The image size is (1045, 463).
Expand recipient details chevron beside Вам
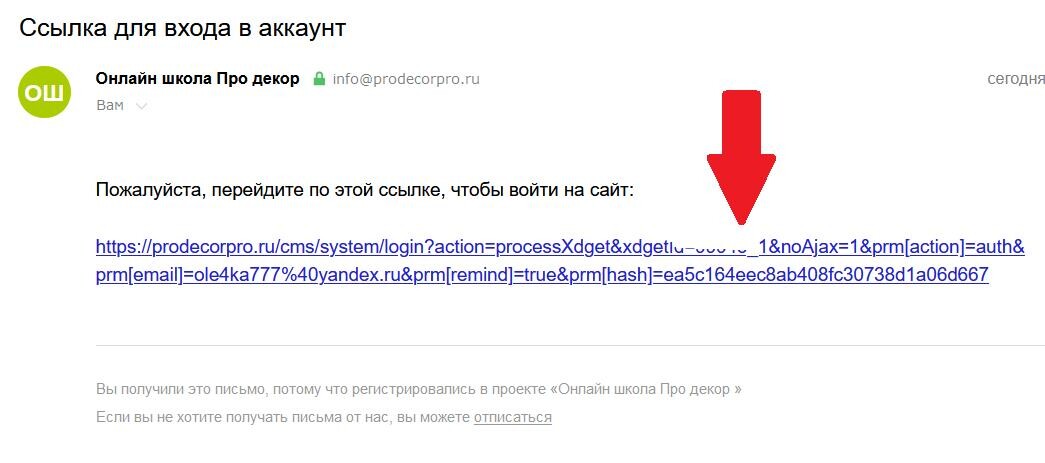(x=141, y=106)
